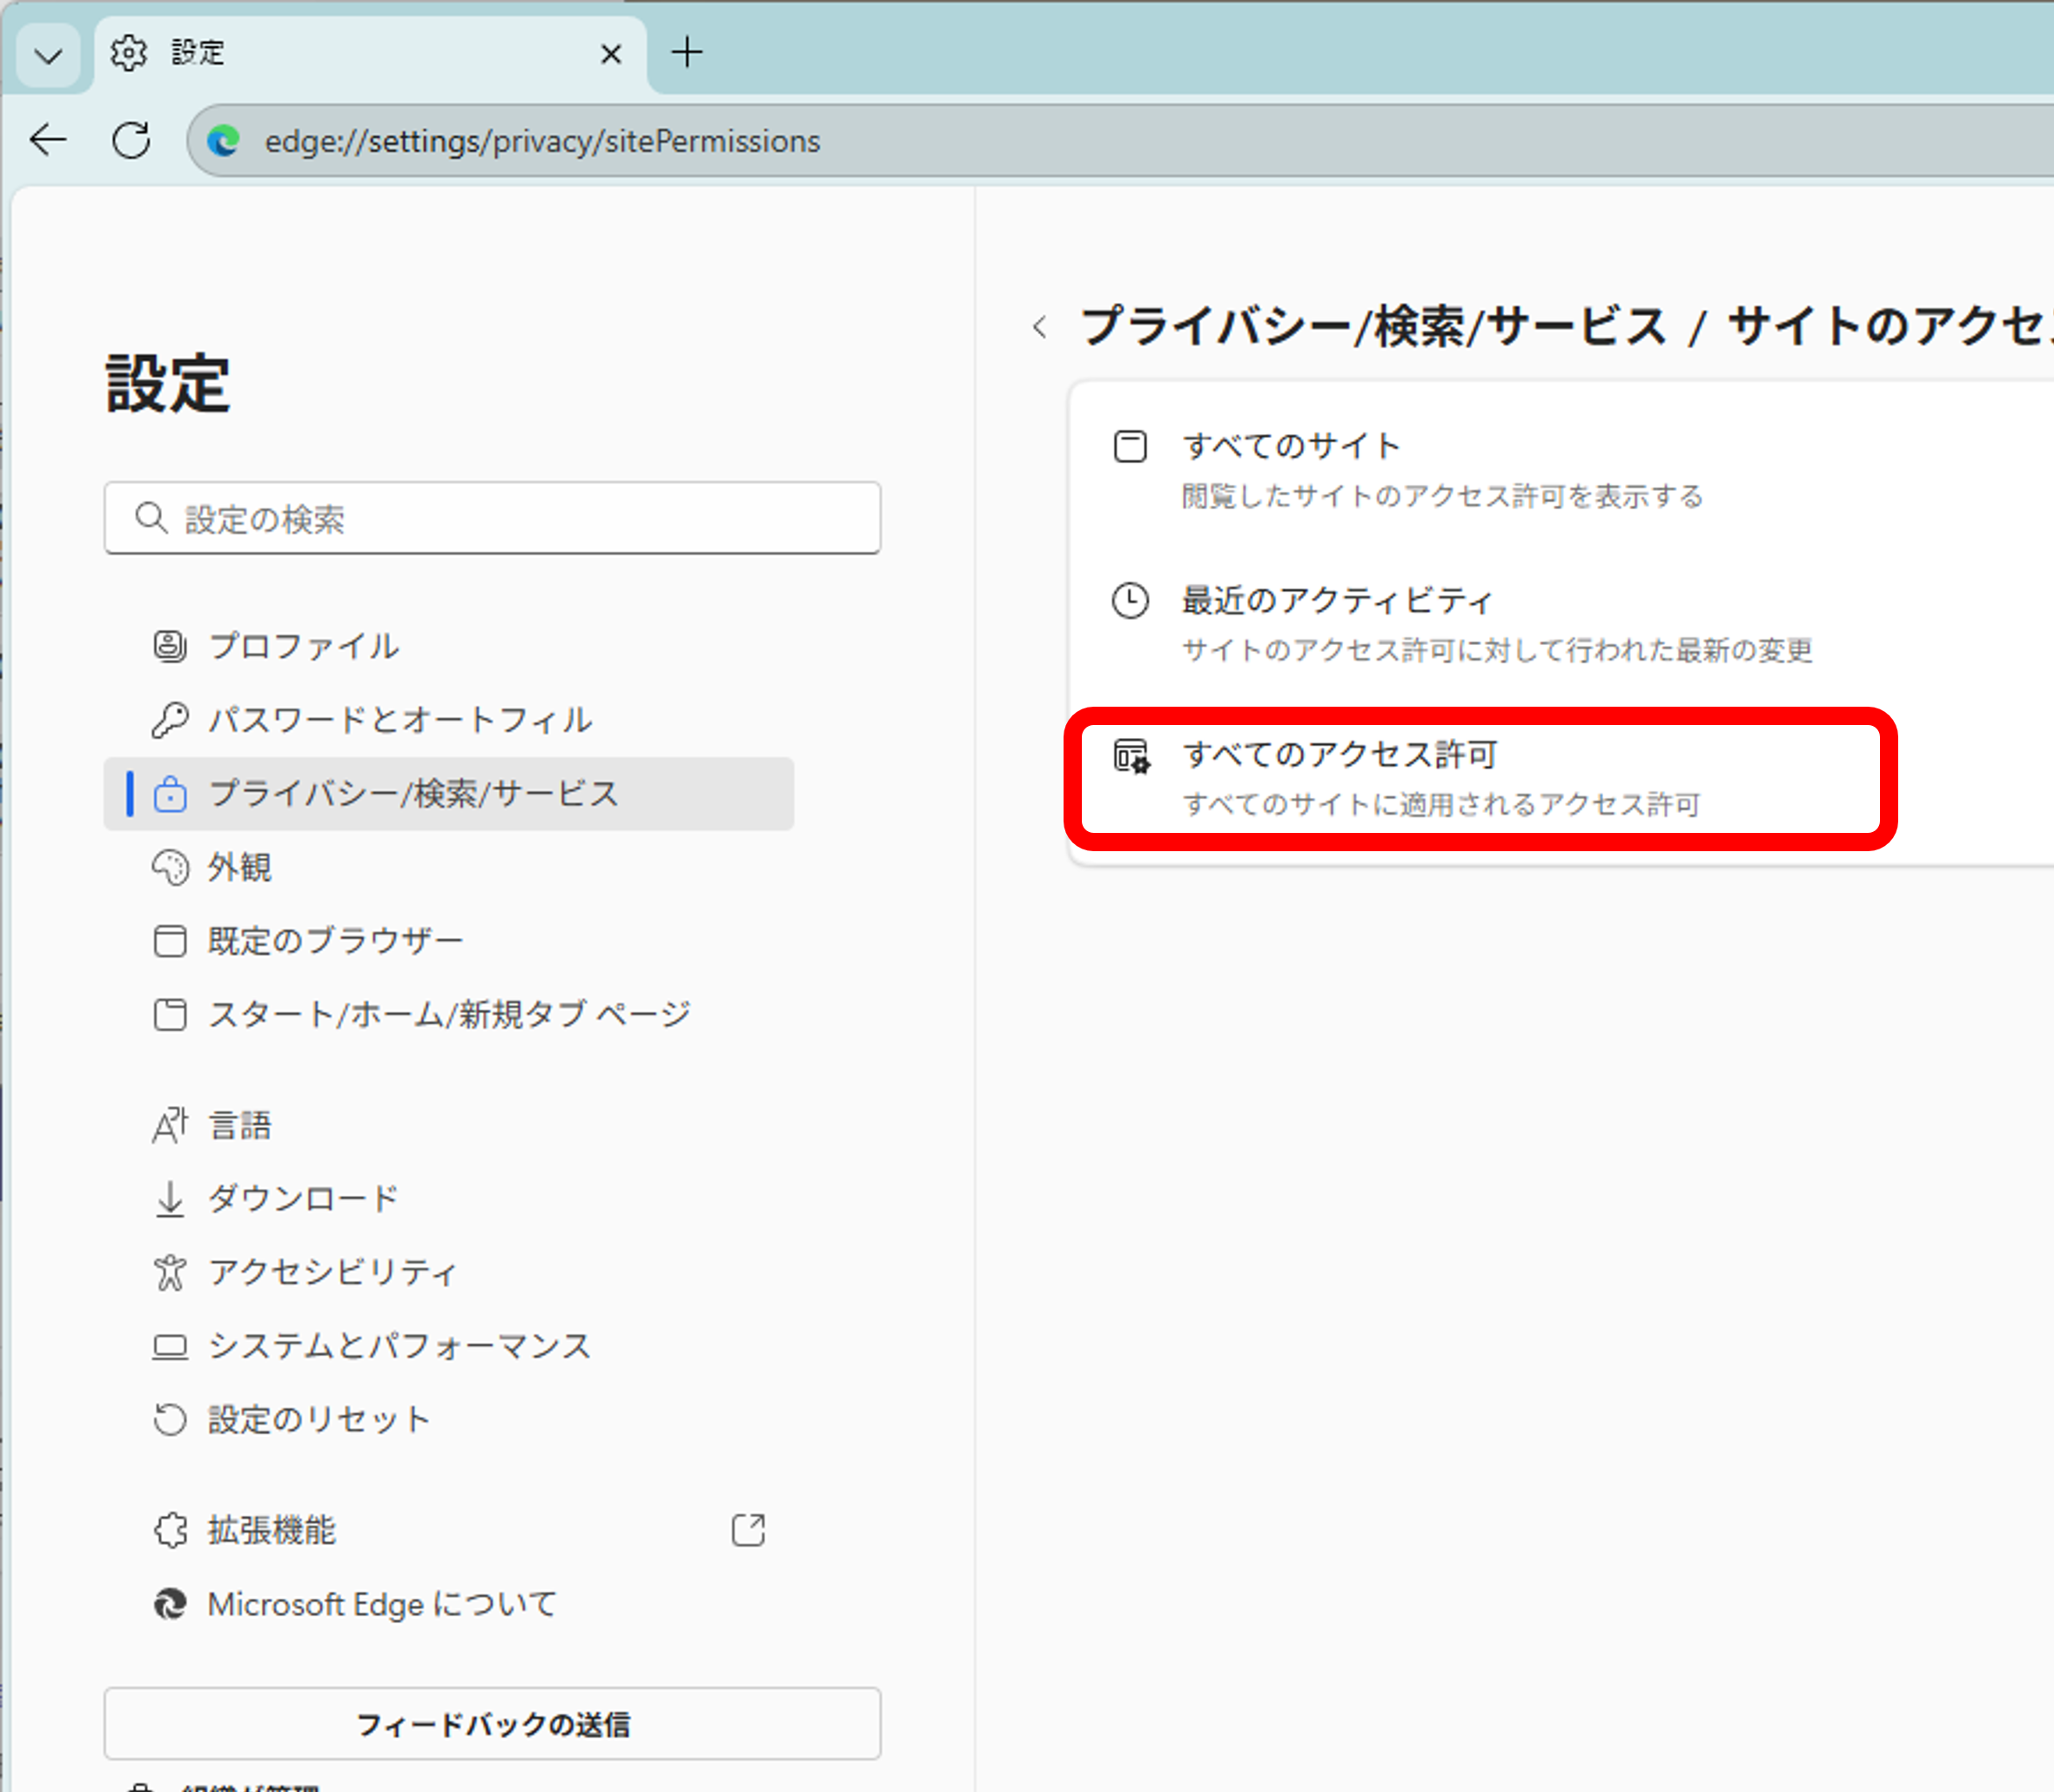This screenshot has width=2054, height=1792.
Task: Open システムとパフォーマンス settings
Action: [x=399, y=1346]
